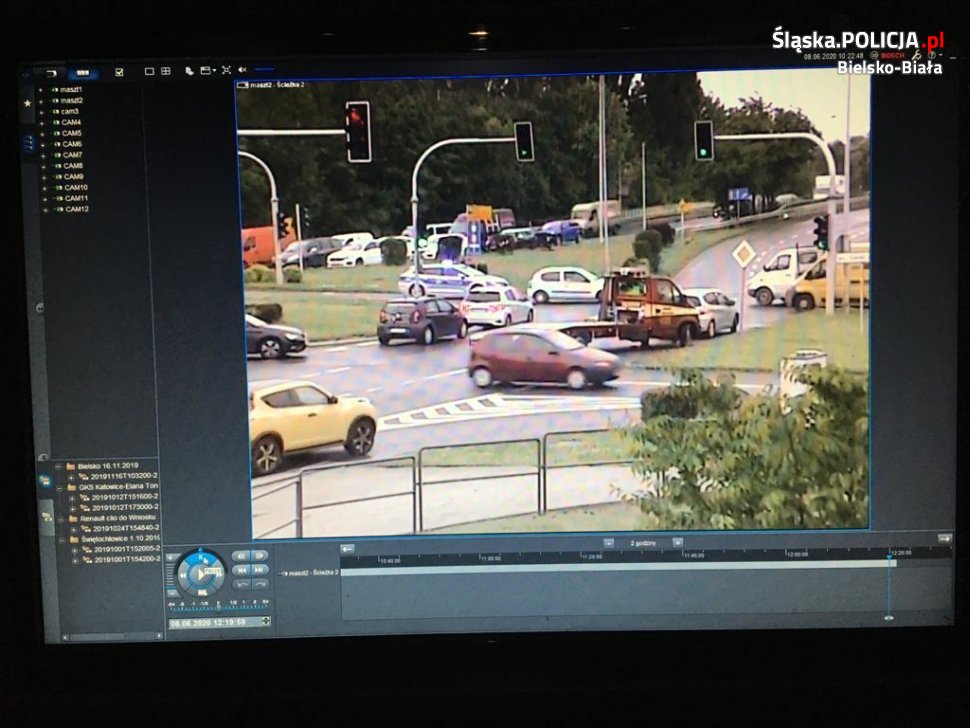Click the maszt2 recording bar in timeline
The height and width of the screenshot is (728, 970).
(x=618, y=568)
